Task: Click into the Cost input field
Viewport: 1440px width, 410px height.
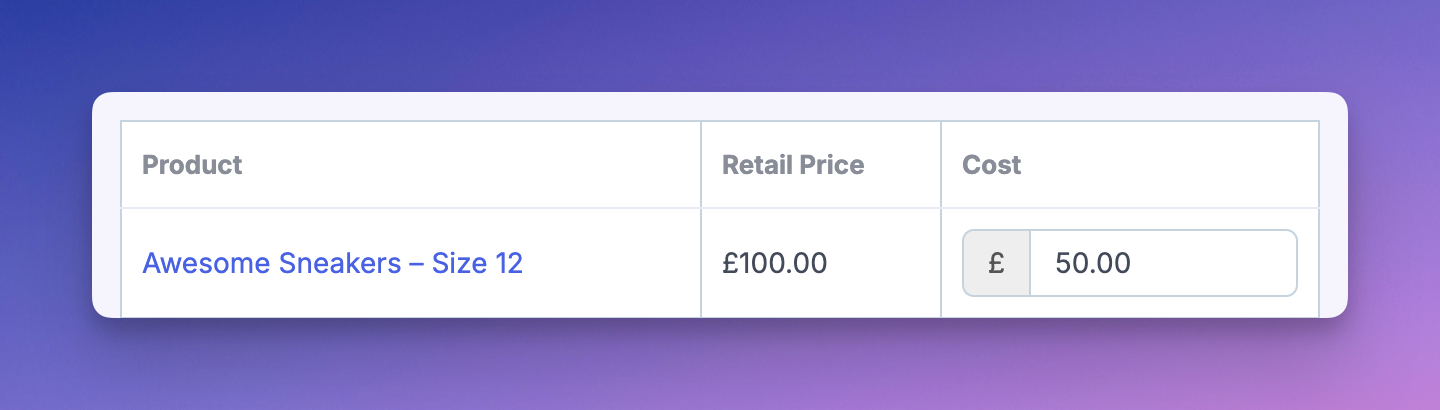Action: pos(1162,264)
